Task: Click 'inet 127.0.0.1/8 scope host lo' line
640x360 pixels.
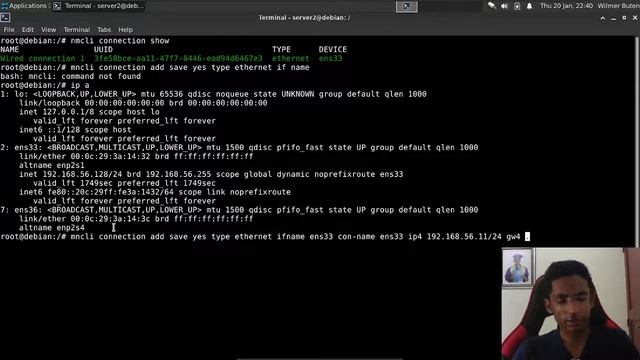Action: click(89, 112)
